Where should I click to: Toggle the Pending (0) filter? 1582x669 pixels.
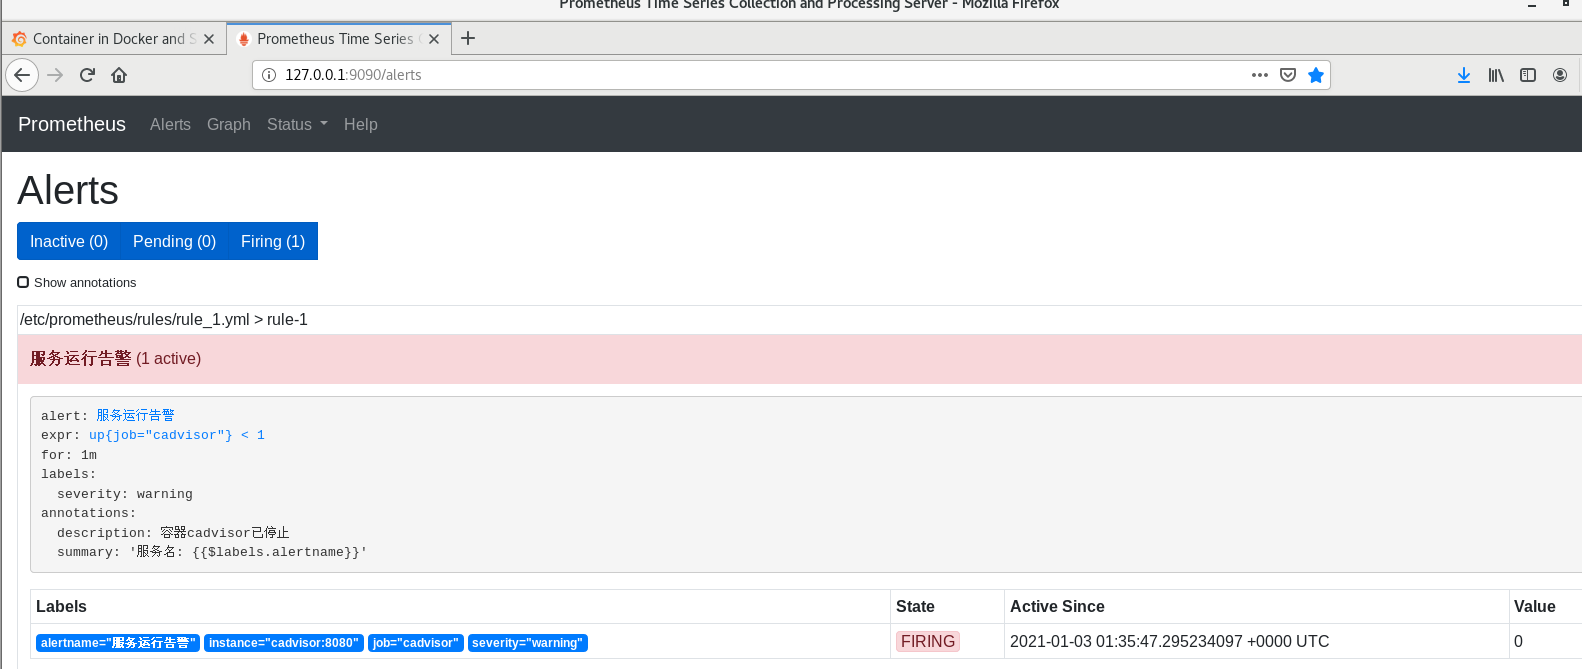coord(174,241)
